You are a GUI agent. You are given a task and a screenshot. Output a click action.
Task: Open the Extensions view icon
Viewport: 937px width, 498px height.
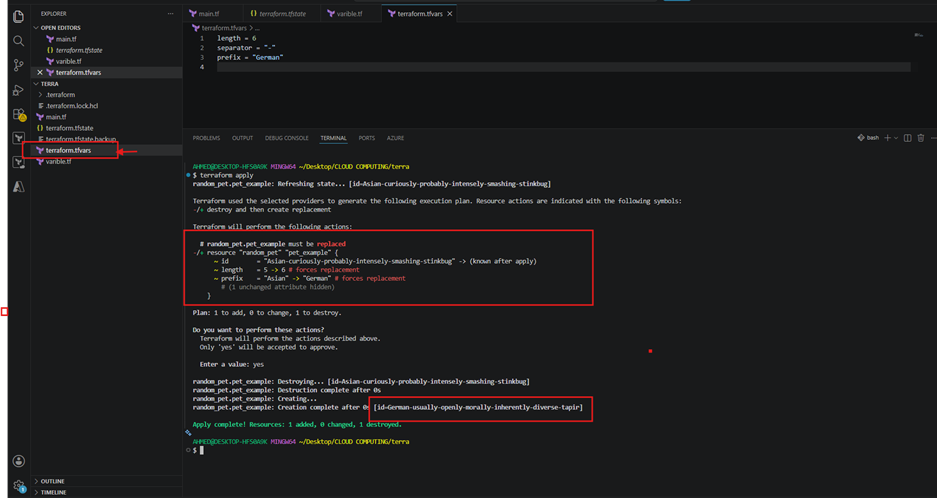(x=19, y=114)
